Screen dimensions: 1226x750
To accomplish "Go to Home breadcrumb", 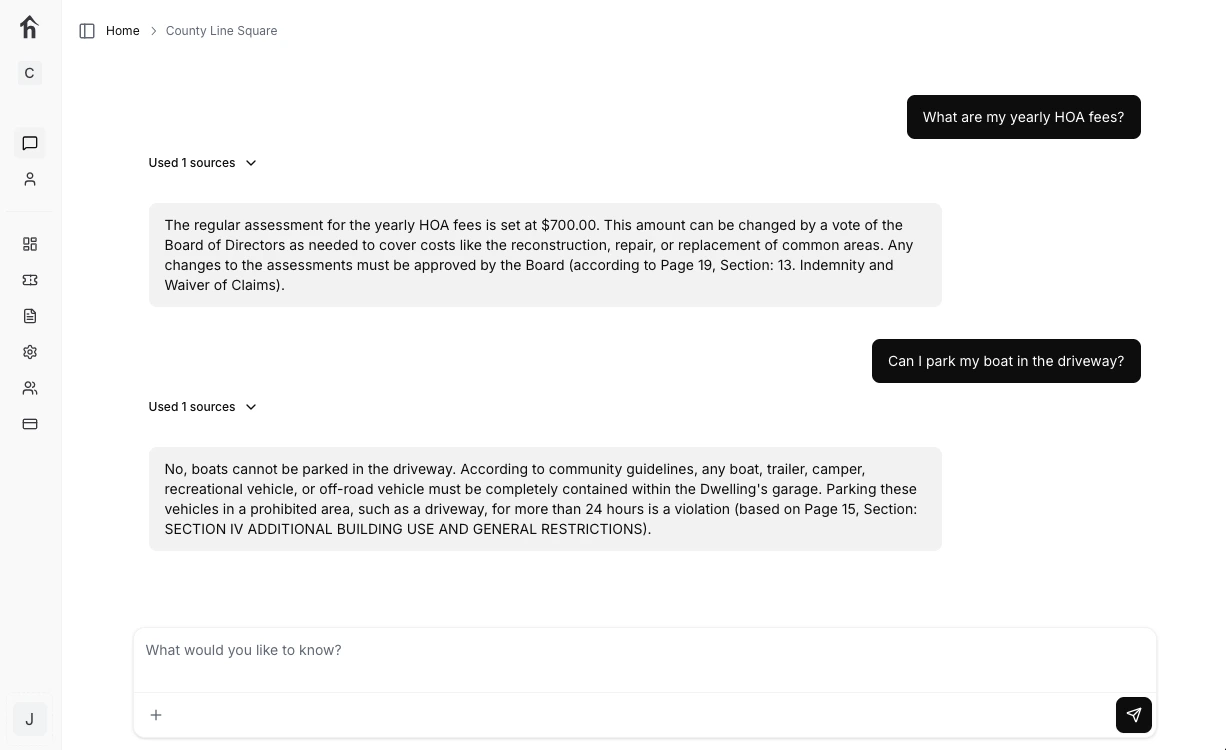I will (123, 31).
